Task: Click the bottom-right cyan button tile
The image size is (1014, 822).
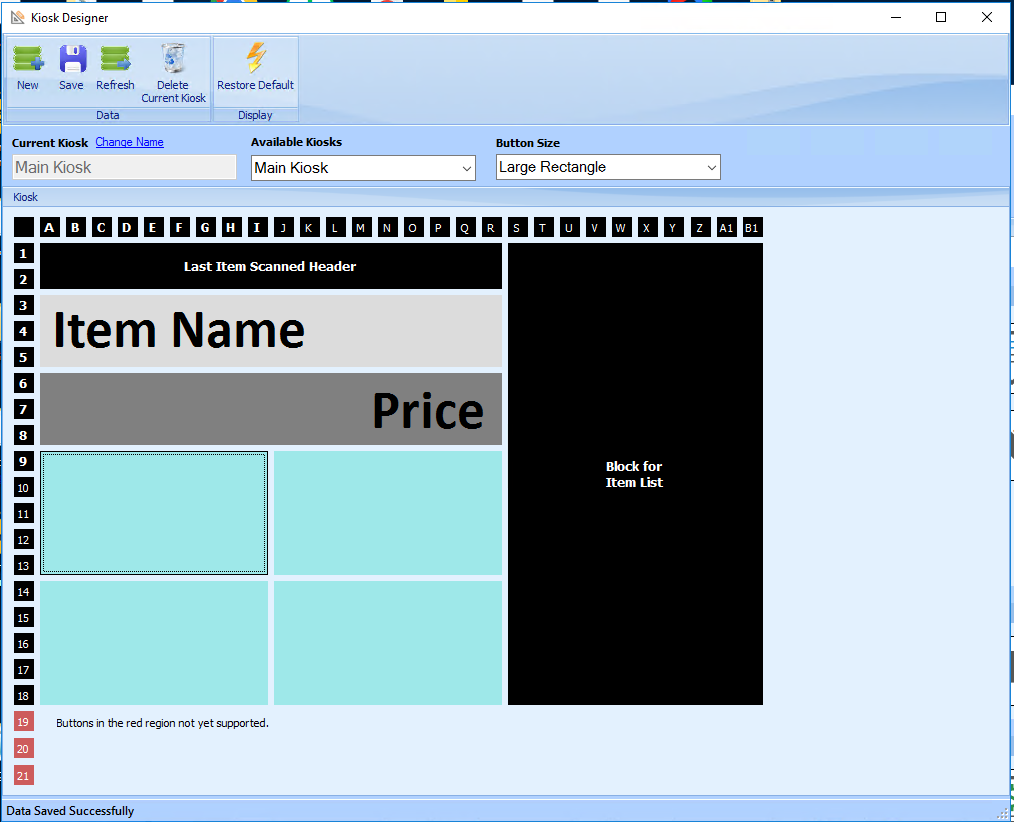Action: [388, 643]
